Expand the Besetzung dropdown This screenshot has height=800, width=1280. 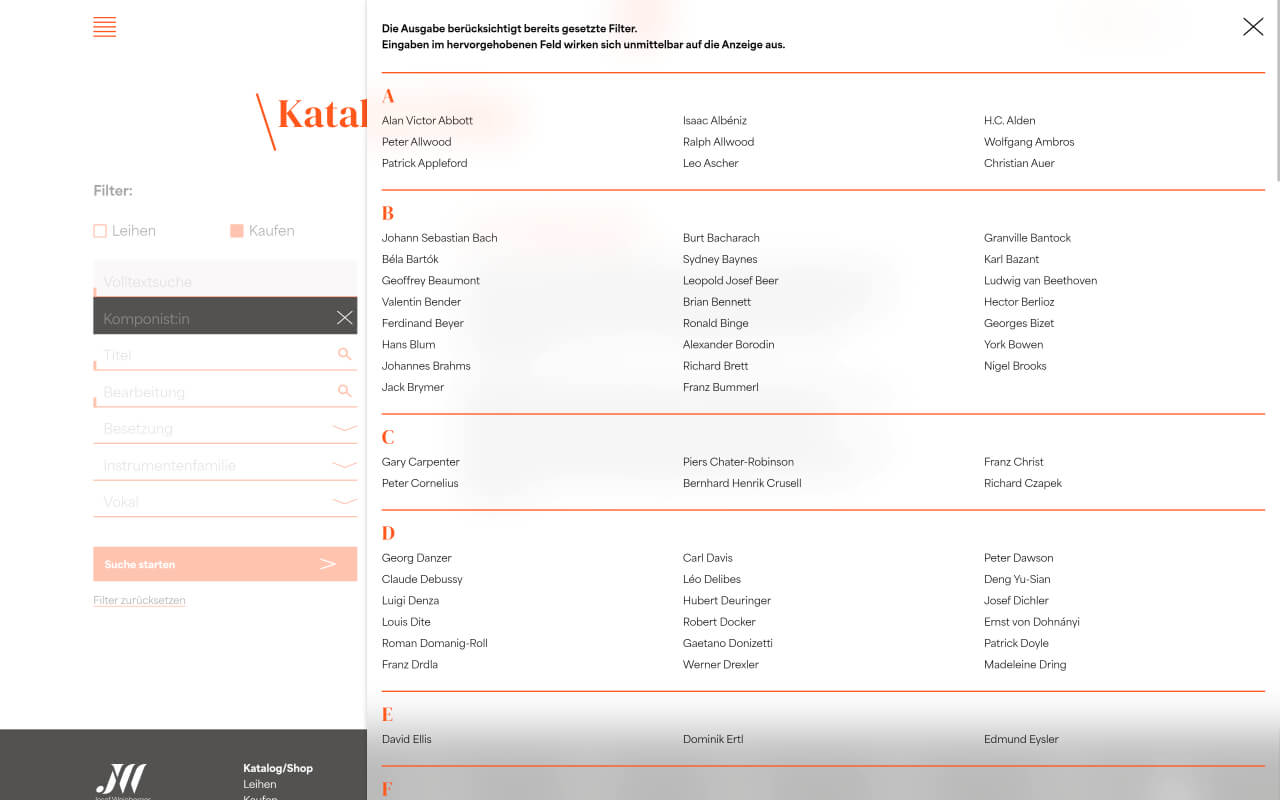coord(344,428)
